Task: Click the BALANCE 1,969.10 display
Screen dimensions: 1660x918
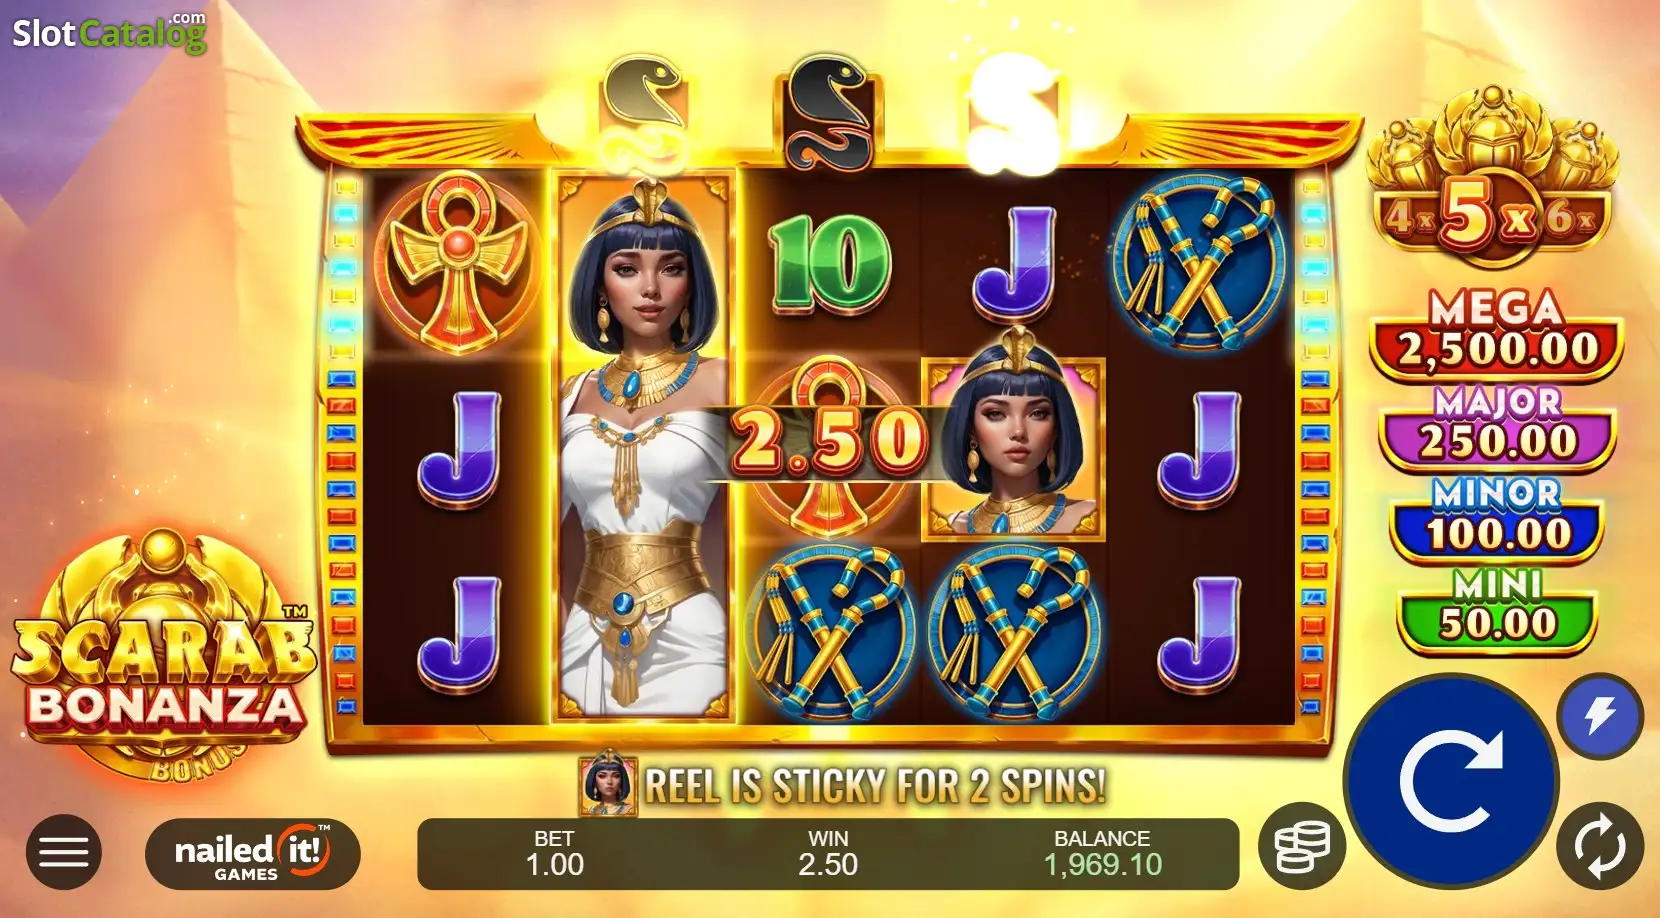Action: click(x=1102, y=853)
